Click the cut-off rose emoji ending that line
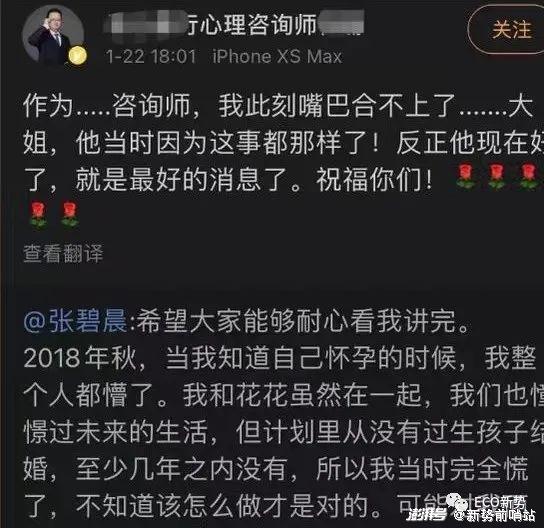The height and width of the screenshot is (528, 544). 530,177
